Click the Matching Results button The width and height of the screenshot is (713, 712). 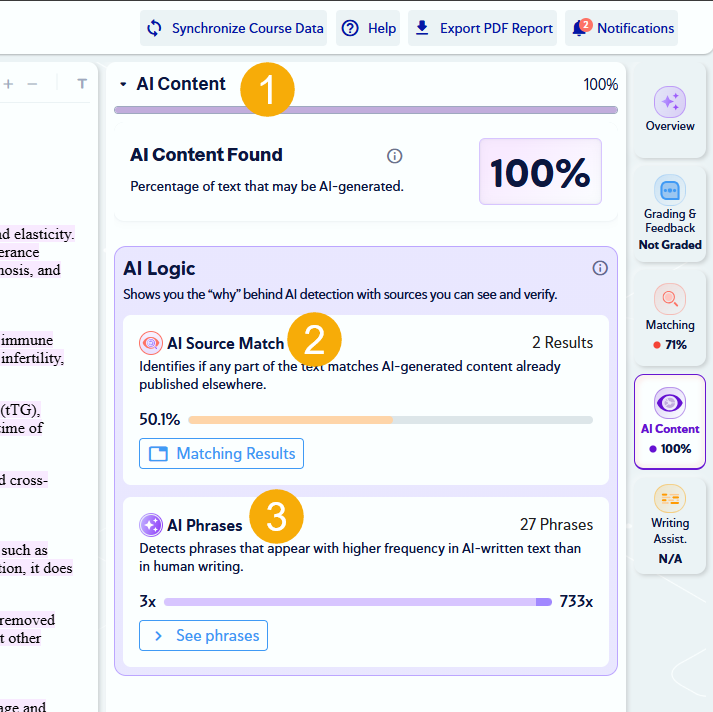pos(221,453)
